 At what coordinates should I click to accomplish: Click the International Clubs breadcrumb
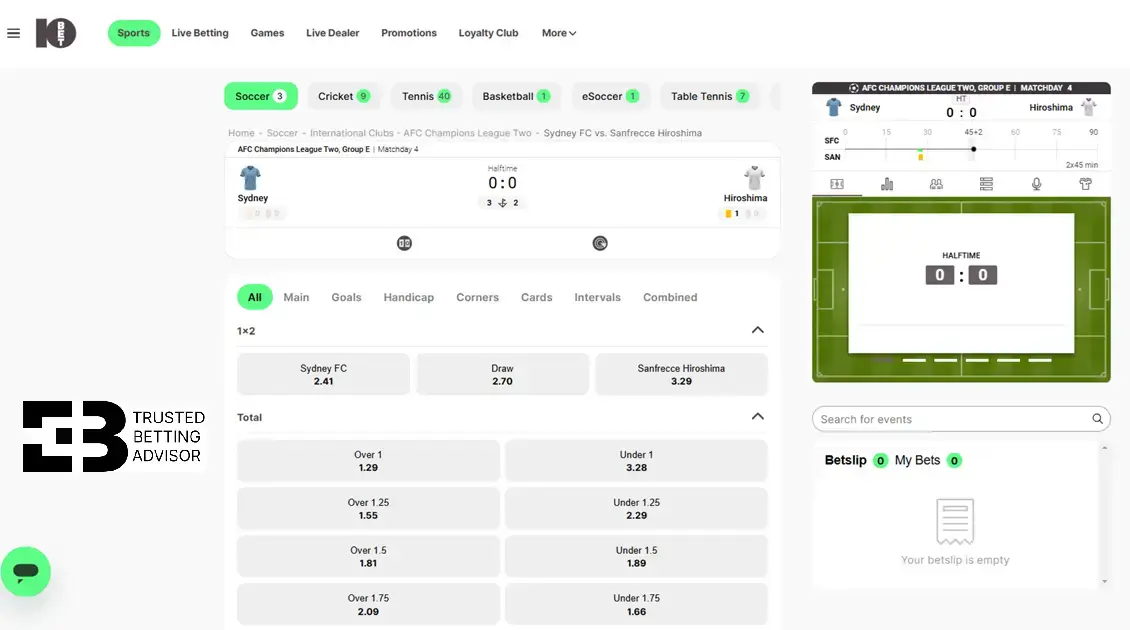click(x=352, y=133)
